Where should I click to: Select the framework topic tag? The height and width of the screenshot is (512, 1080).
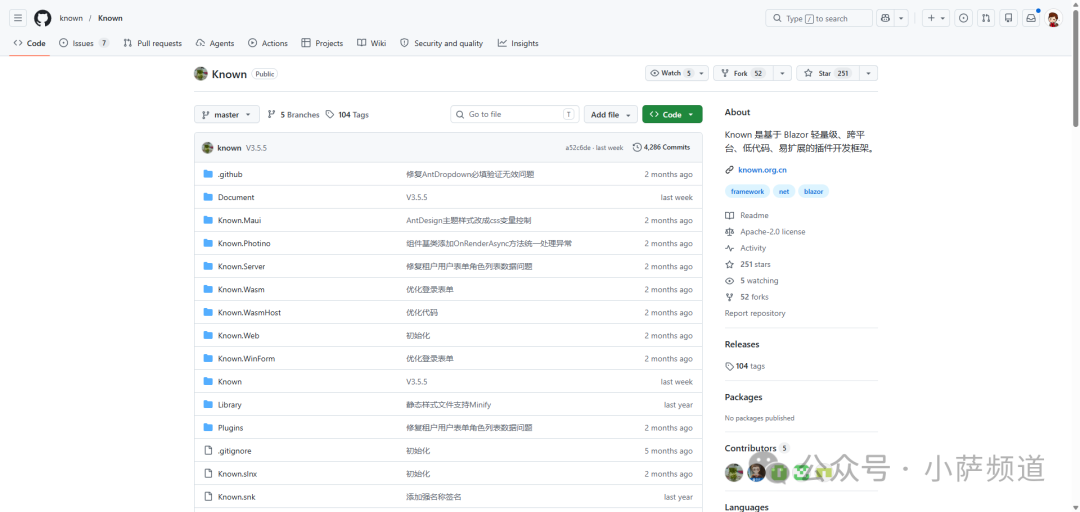pyautogui.click(x=747, y=192)
